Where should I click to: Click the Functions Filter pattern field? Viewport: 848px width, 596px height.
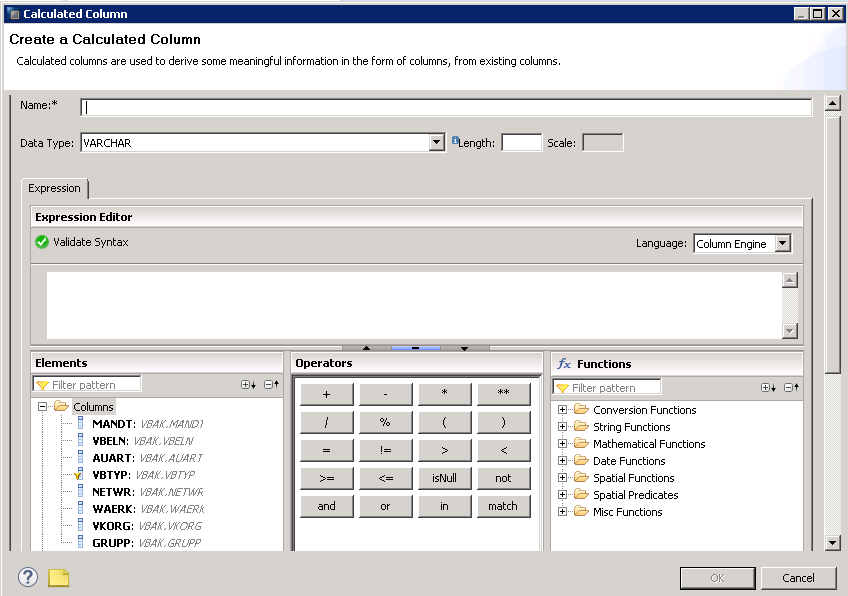click(607, 388)
